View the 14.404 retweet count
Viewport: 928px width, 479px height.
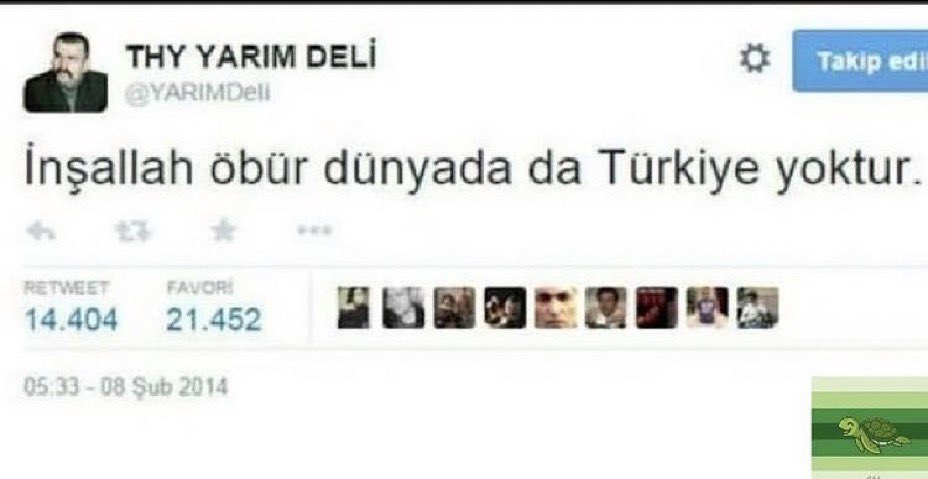[71, 320]
